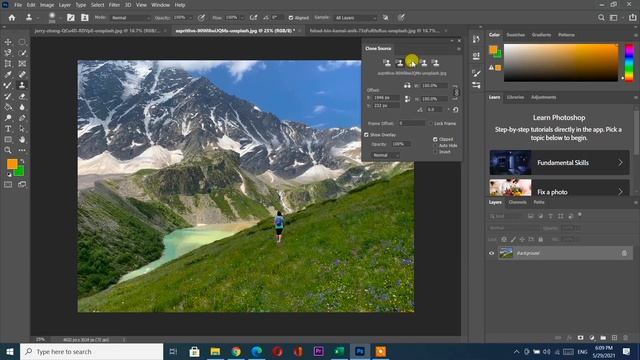The image size is (640, 360).
Task: Open the Sample All Layers dropdown
Action: (x=355, y=18)
